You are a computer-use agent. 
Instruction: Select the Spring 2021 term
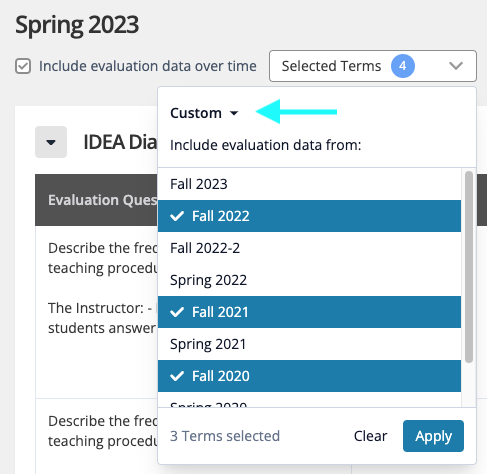tap(309, 344)
